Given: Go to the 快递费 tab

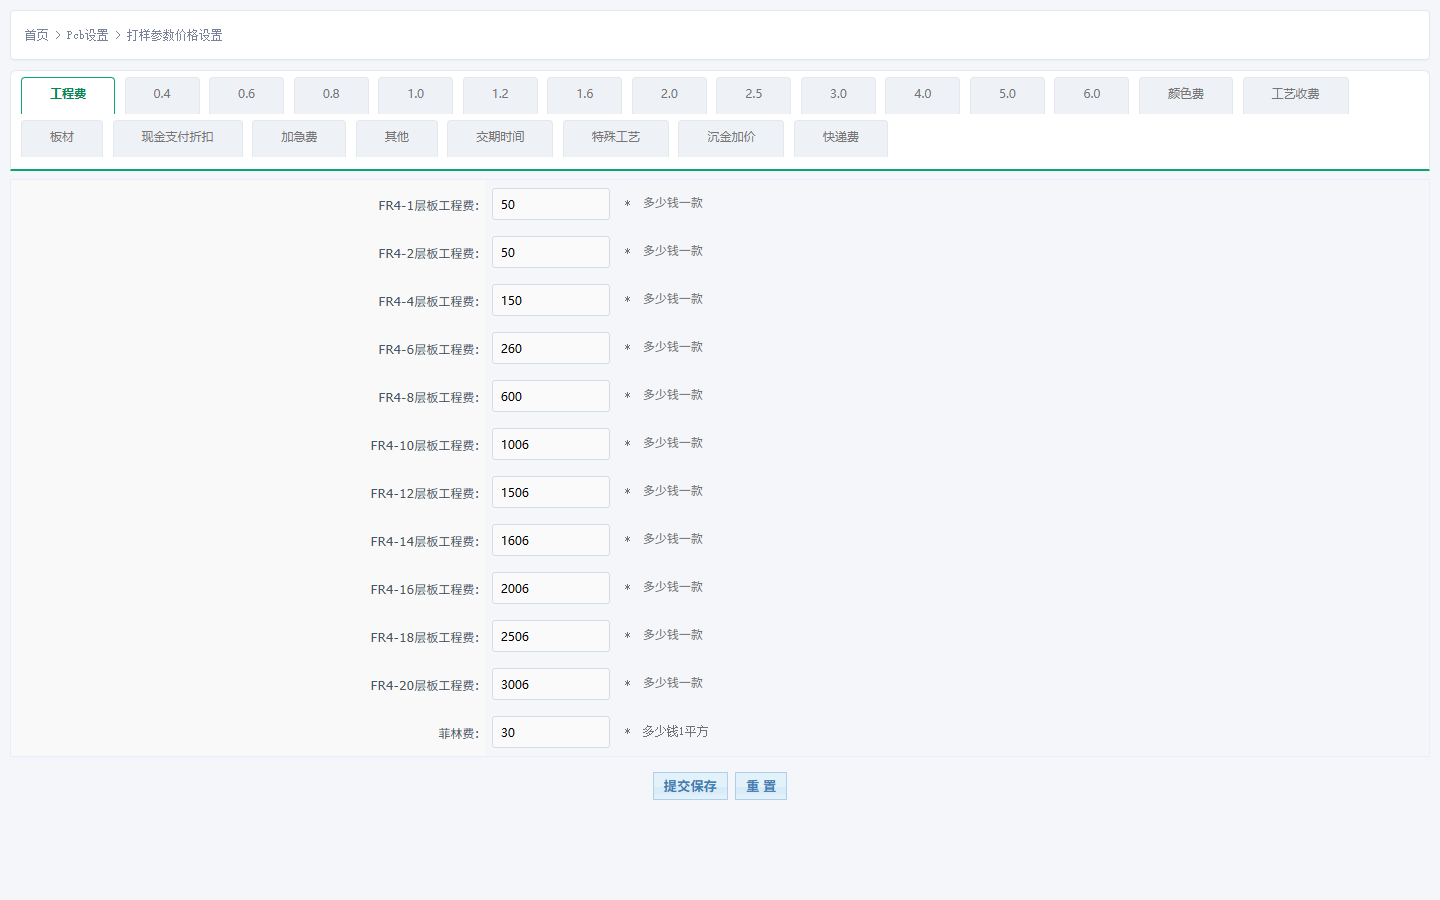Looking at the screenshot, I should (841, 138).
